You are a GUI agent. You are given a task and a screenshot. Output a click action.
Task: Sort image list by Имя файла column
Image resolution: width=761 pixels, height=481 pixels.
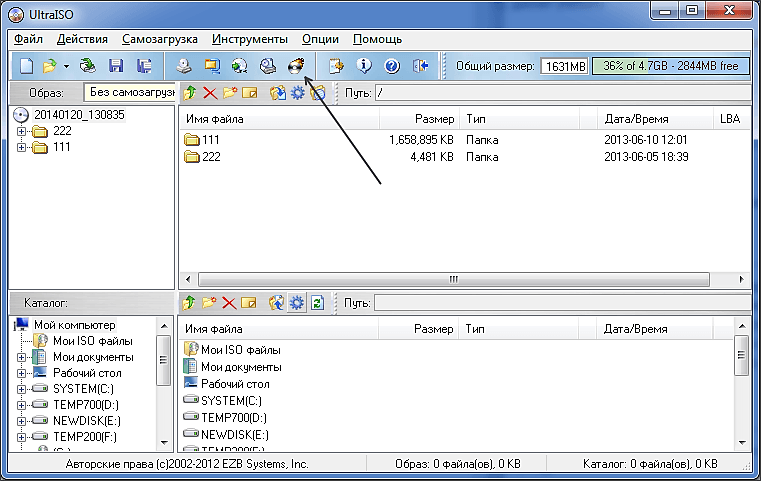(x=279, y=119)
